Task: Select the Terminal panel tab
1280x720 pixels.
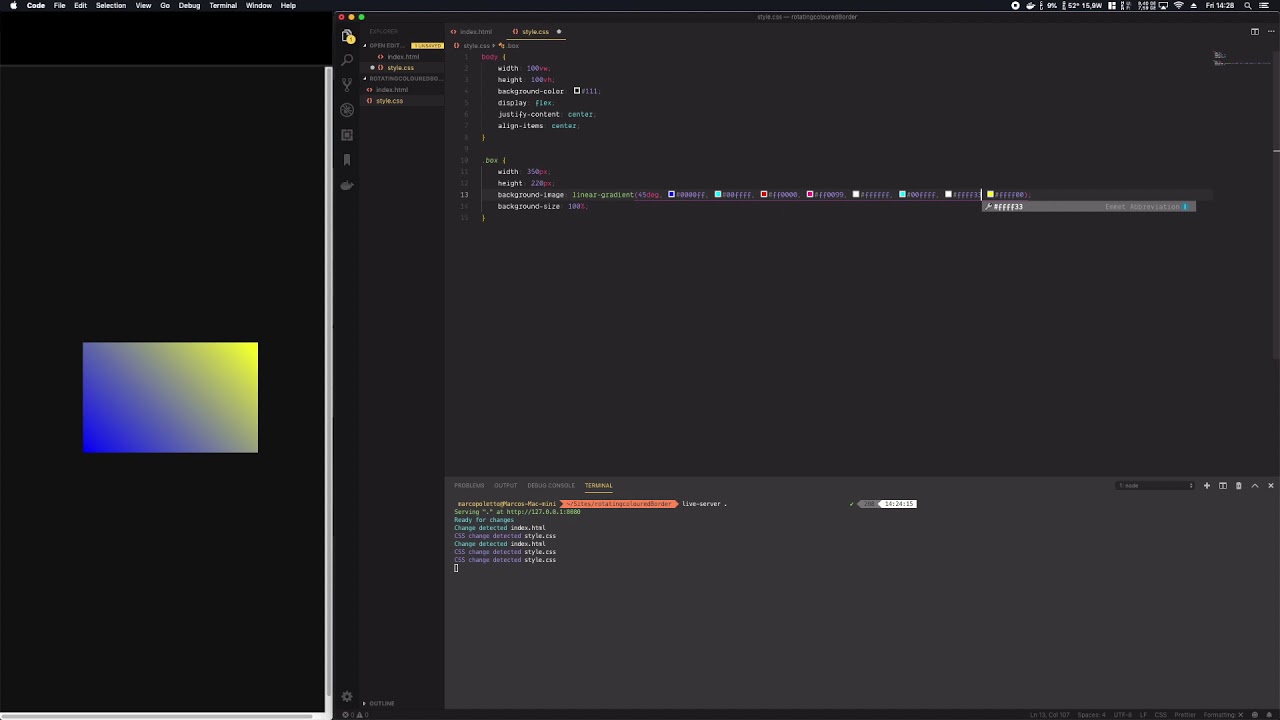Action: coord(599,486)
